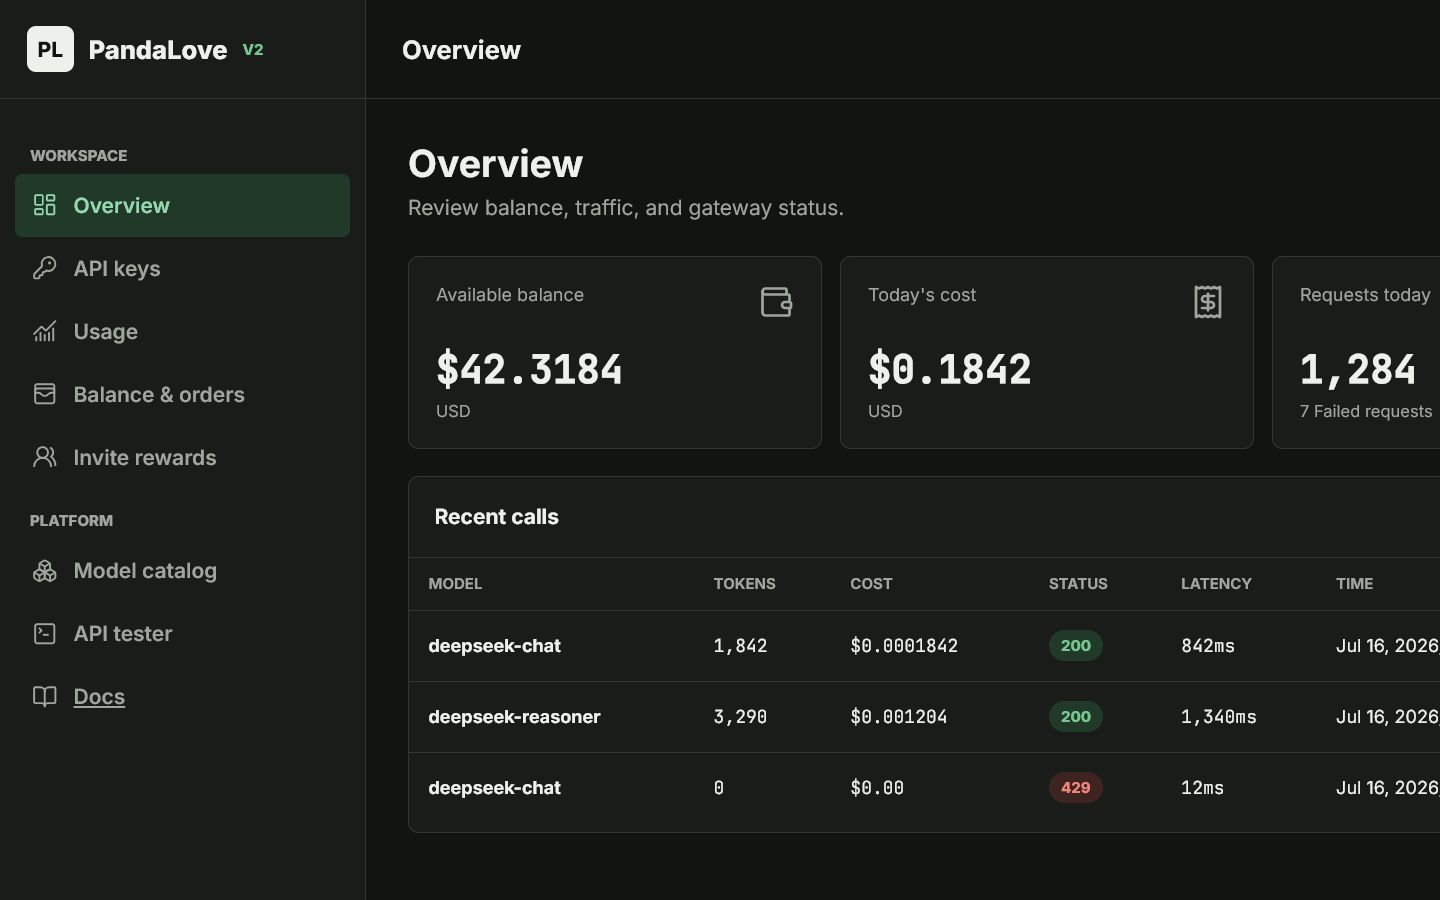Screen dimensions: 1440x900
Task: Click the TOKENS column header
Action: 744,583
